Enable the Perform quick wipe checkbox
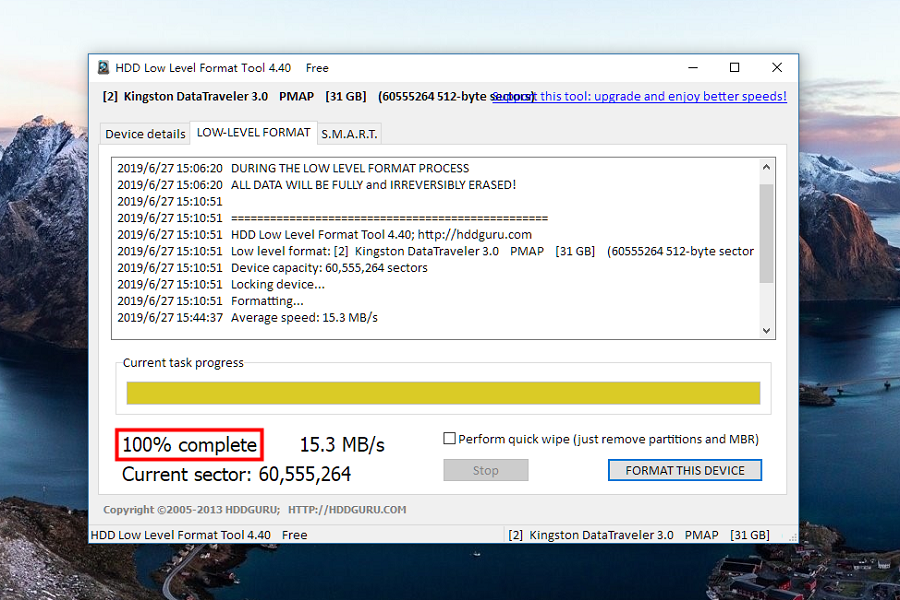The width and height of the screenshot is (900, 600). (450, 438)
